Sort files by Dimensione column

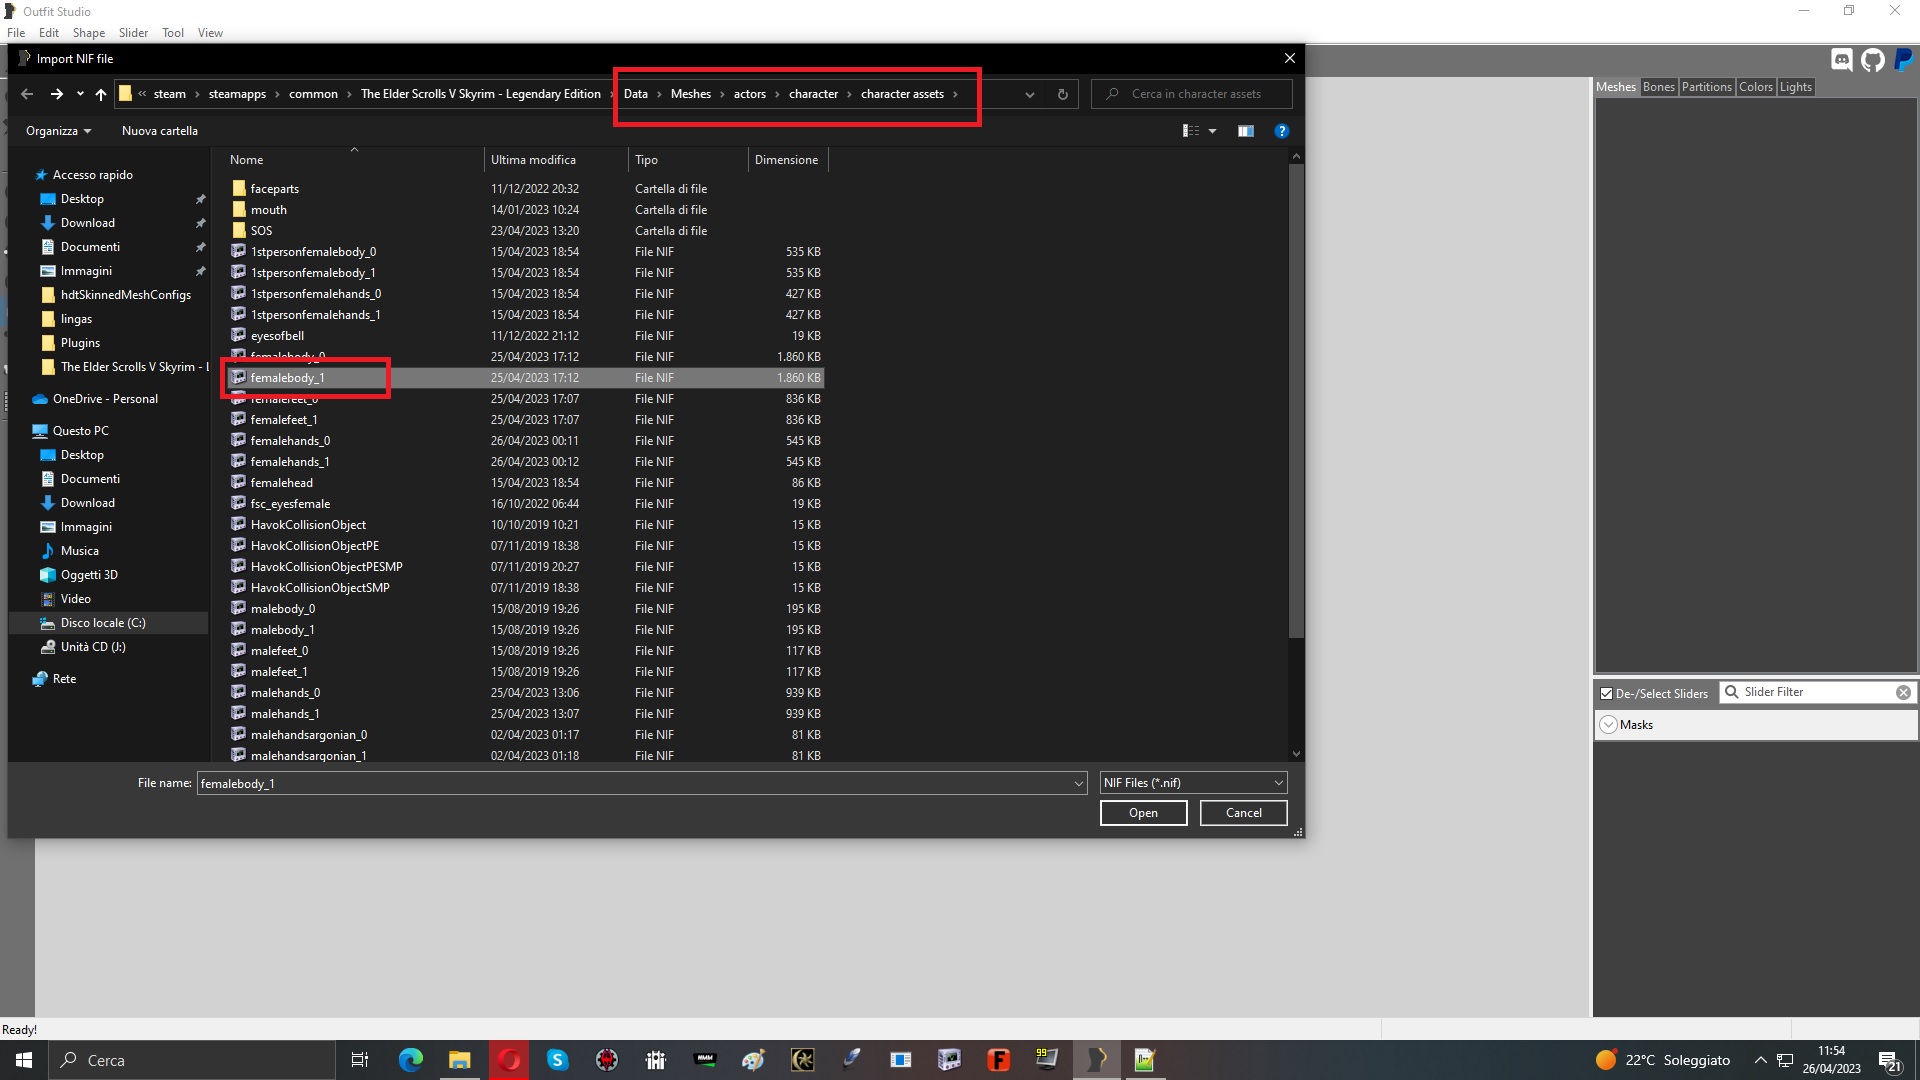pyautogui.click(x=787, y=160)
